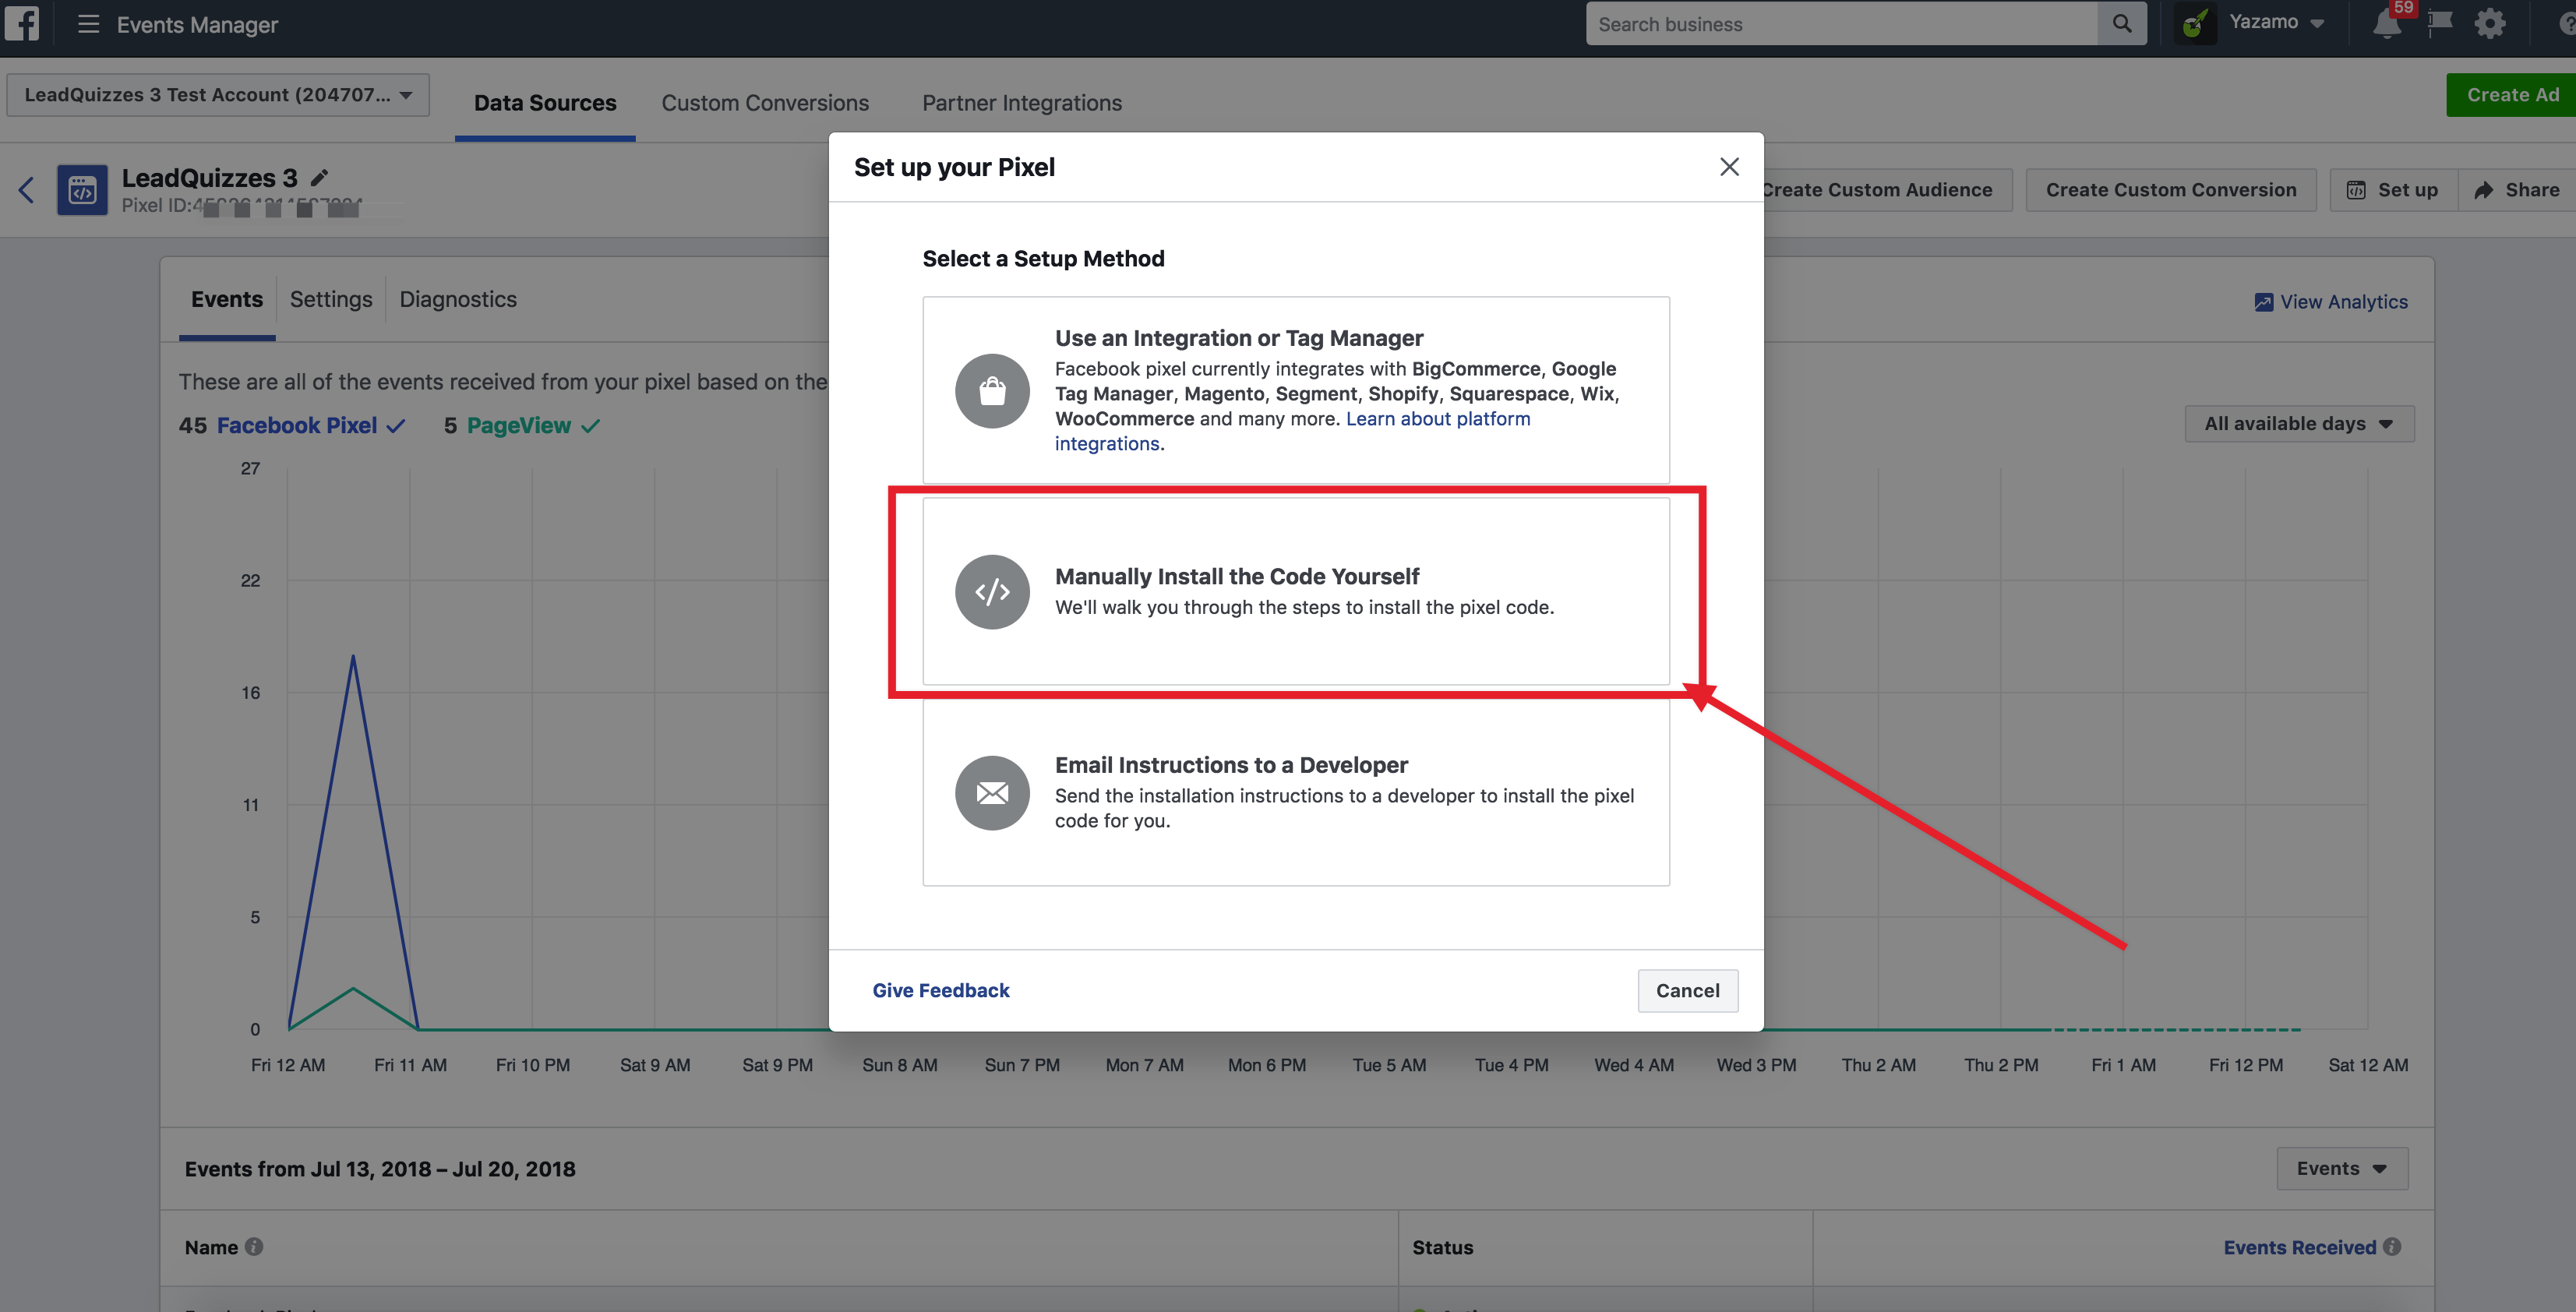Open the Settings sub-tab
Screen dimensions: 2576x1312
(331, 299)
